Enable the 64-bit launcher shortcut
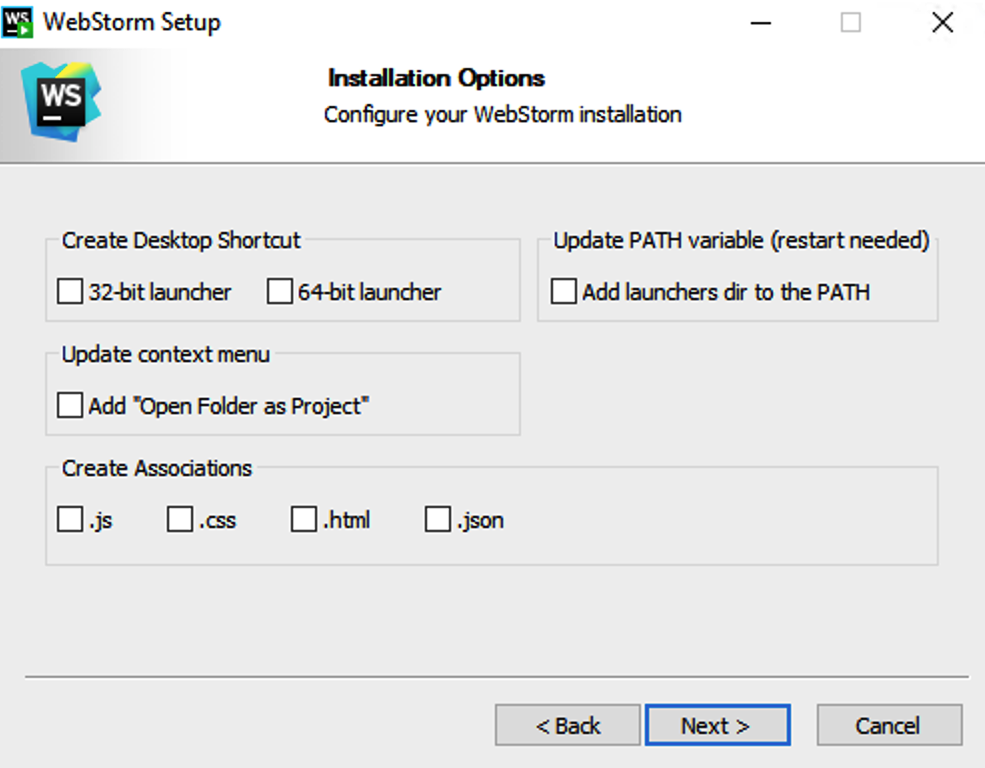 pos(278,291)
